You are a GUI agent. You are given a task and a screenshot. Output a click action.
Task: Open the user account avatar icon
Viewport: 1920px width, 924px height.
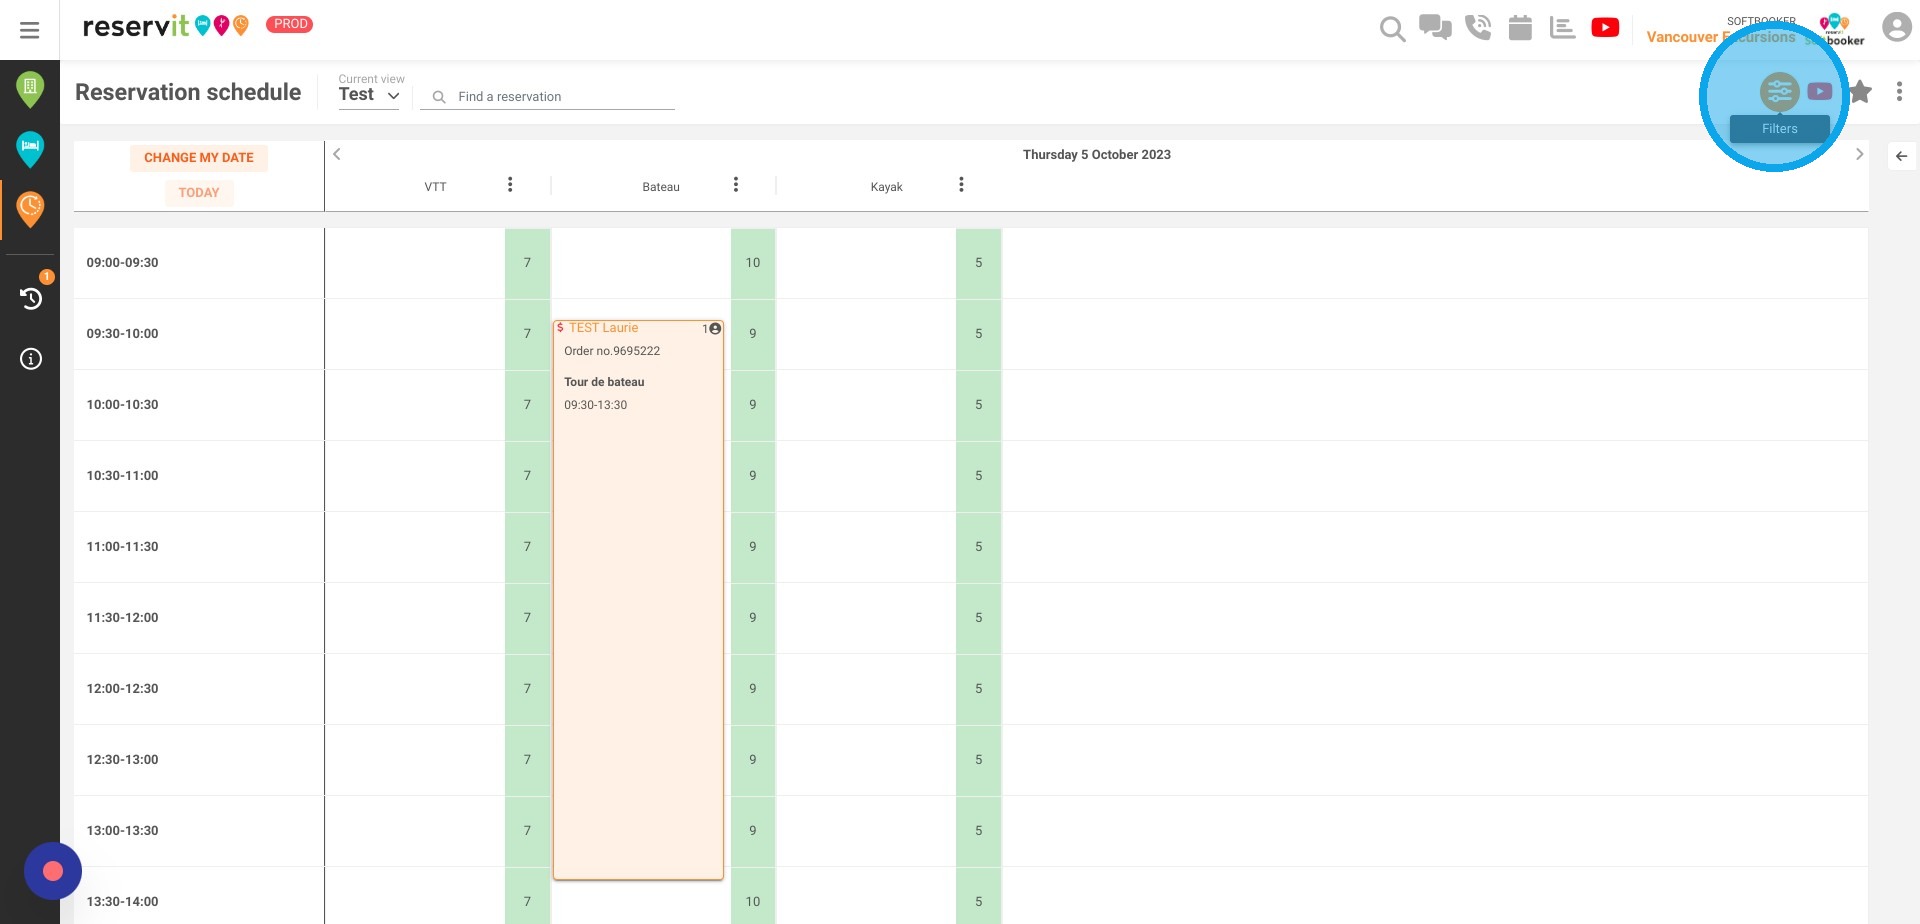(1897, 27)
